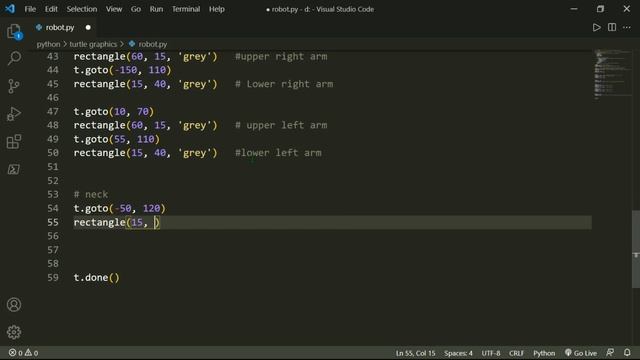
Task: Click the vertical scrollbar thumb
Action: click(636, 249)
